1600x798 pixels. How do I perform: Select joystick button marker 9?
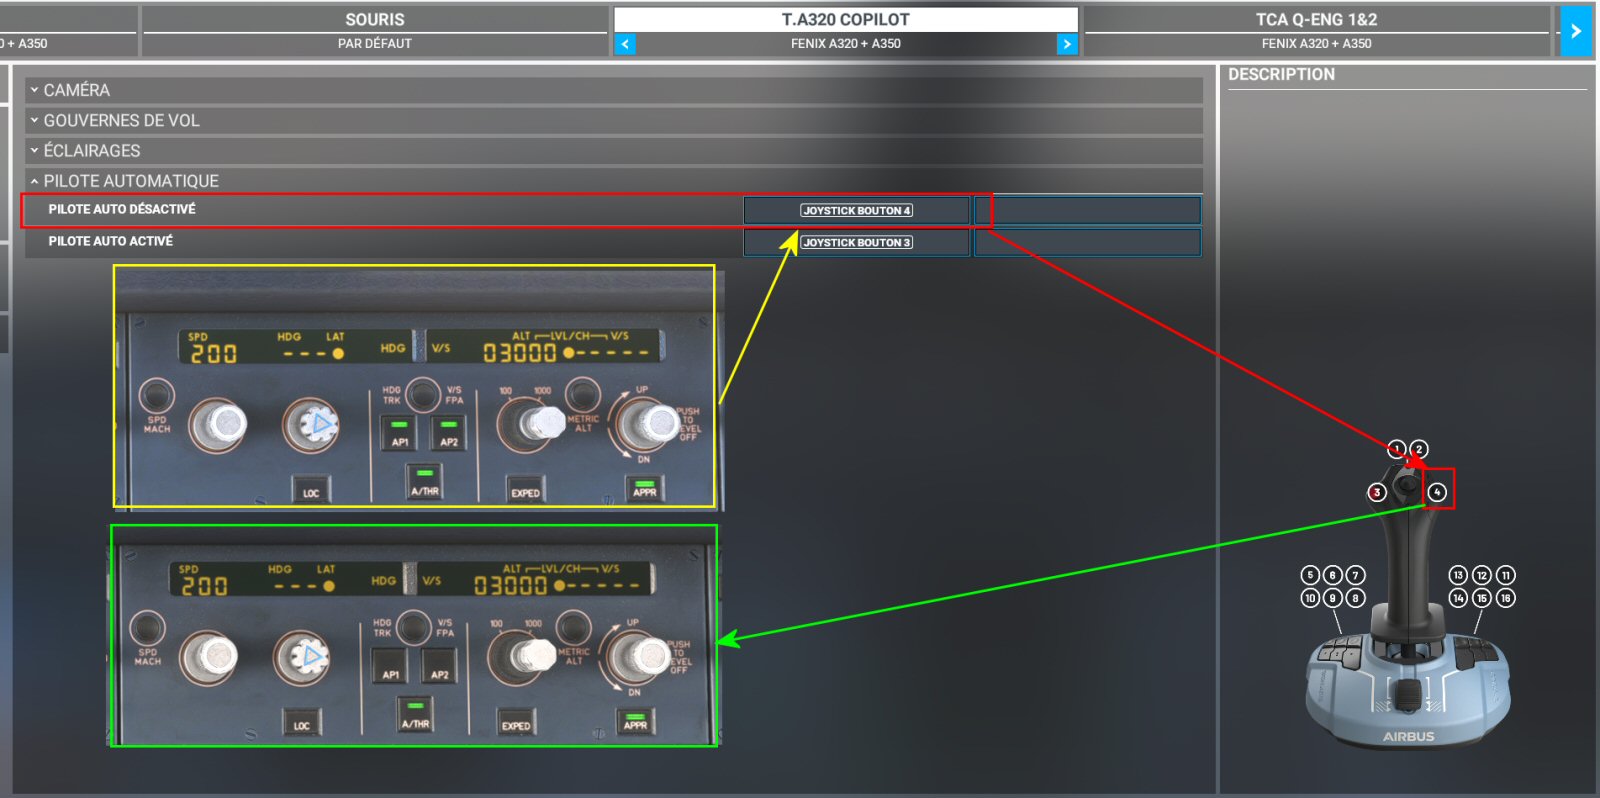(x=1333, y=598)
